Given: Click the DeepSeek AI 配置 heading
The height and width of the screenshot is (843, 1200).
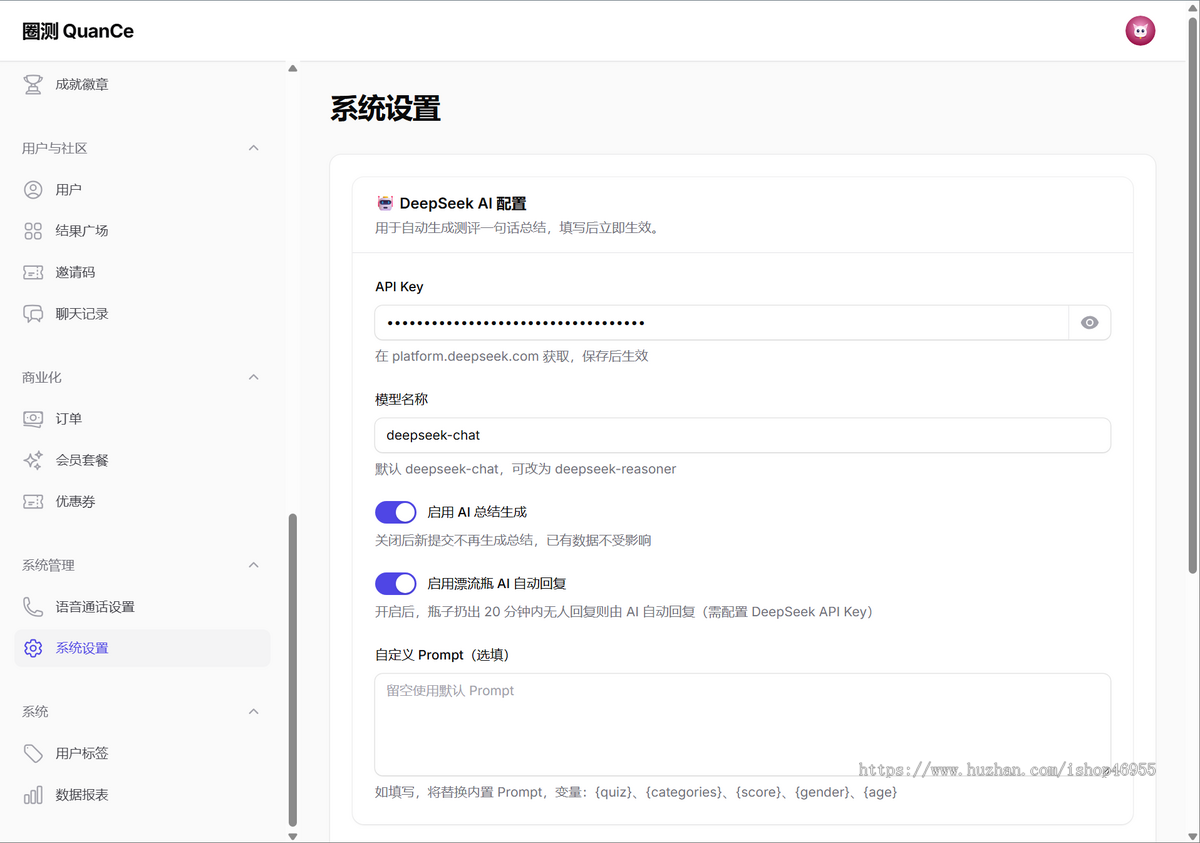Looking at the screenshot, I should pyautogui.click(x=463, y=203).
